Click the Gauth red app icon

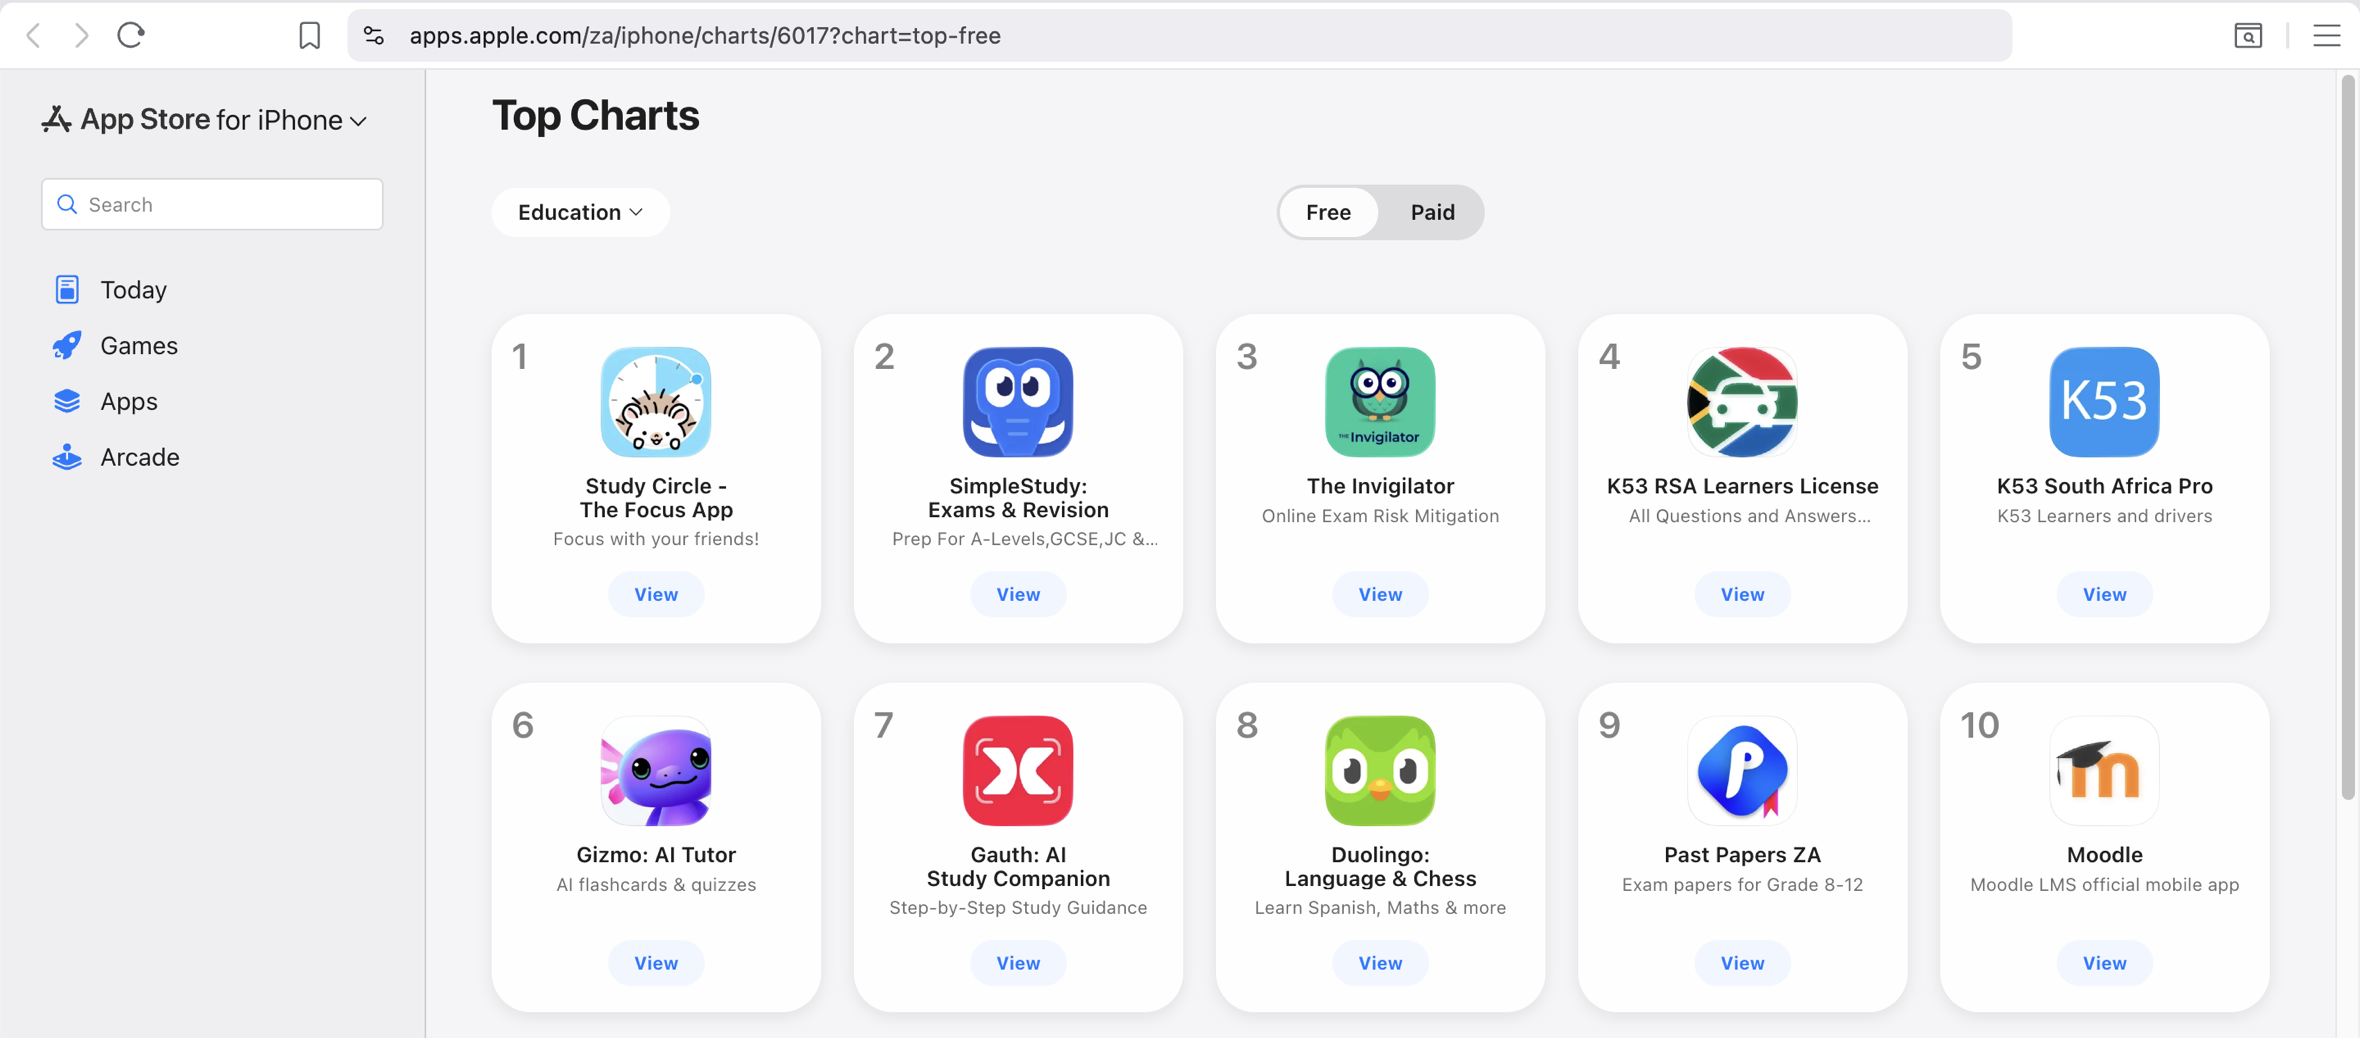1018,770
